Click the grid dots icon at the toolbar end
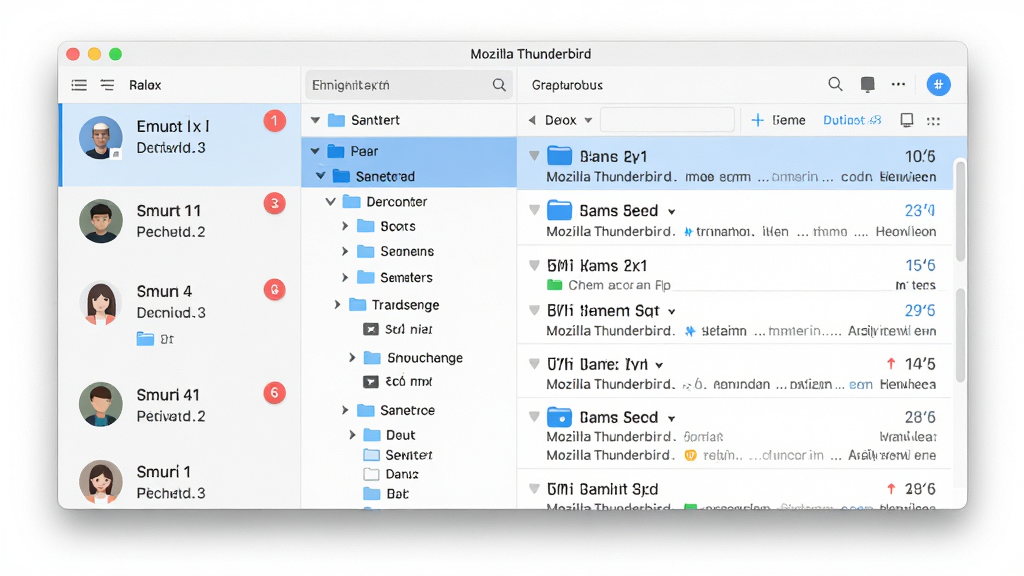 (934, 121)
